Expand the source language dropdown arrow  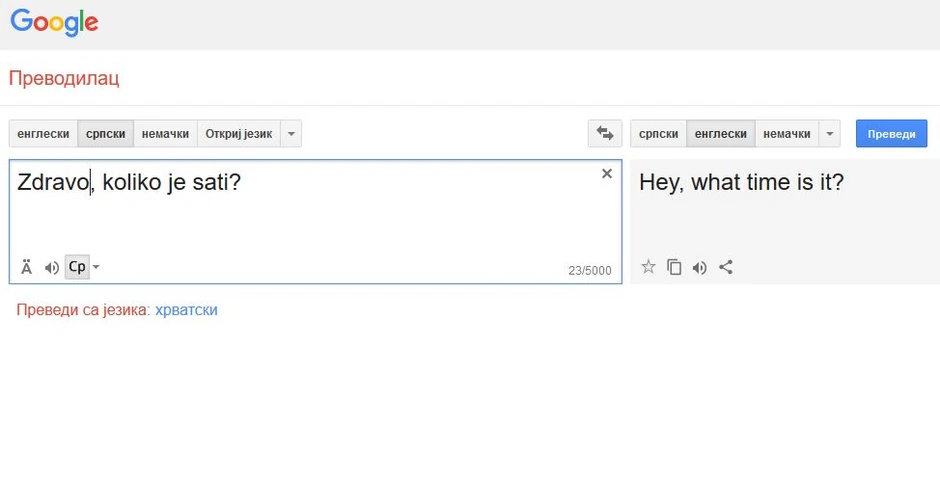pyautogui.click(x=290, y=133)
